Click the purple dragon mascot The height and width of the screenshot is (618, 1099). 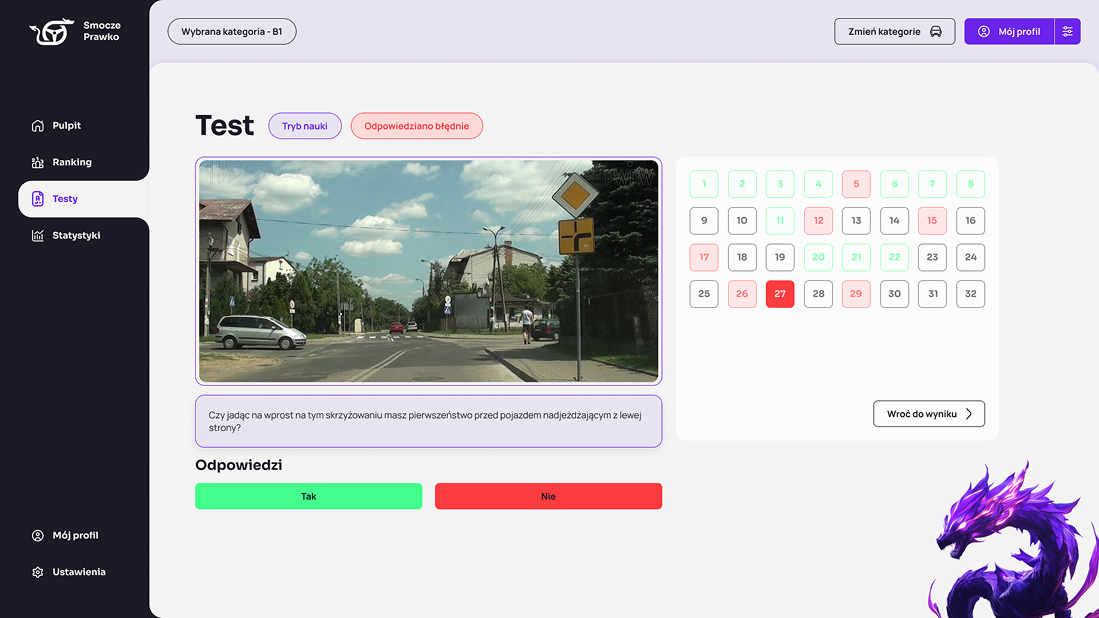click(x=1010, y=545)
